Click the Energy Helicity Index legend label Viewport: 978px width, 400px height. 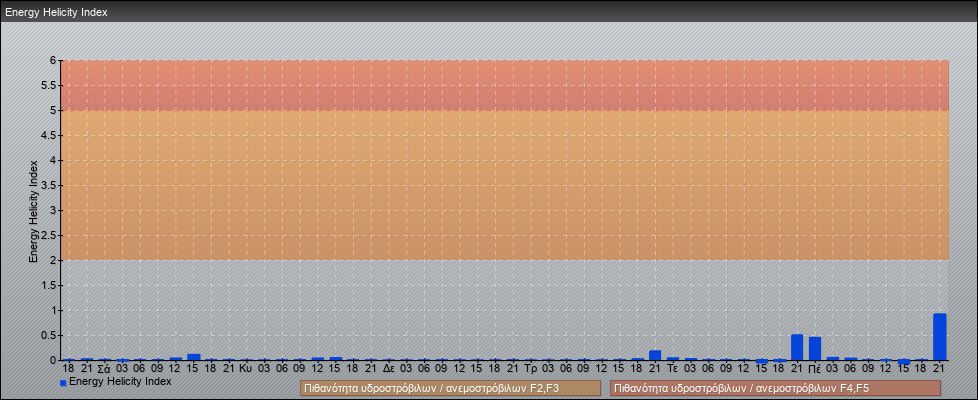[120, 381]
